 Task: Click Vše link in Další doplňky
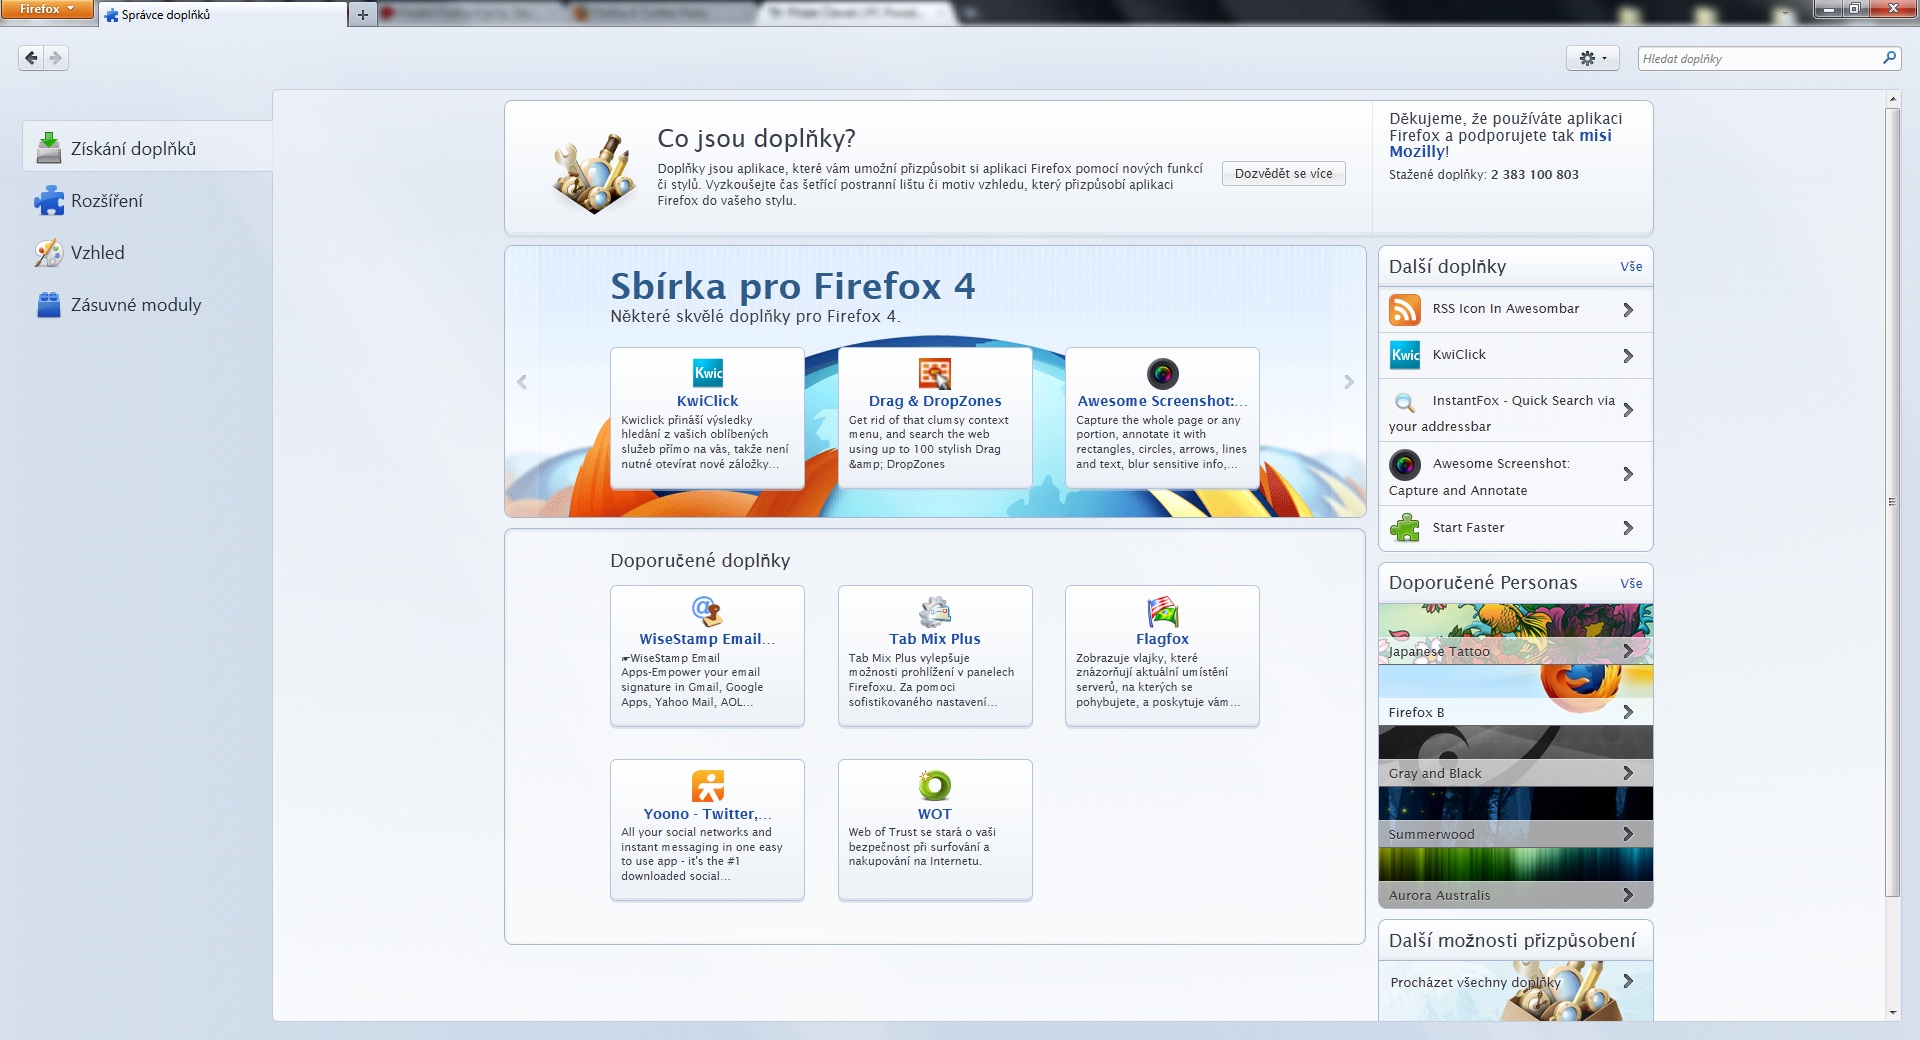pyautogui.click(x=1631, y=267)
